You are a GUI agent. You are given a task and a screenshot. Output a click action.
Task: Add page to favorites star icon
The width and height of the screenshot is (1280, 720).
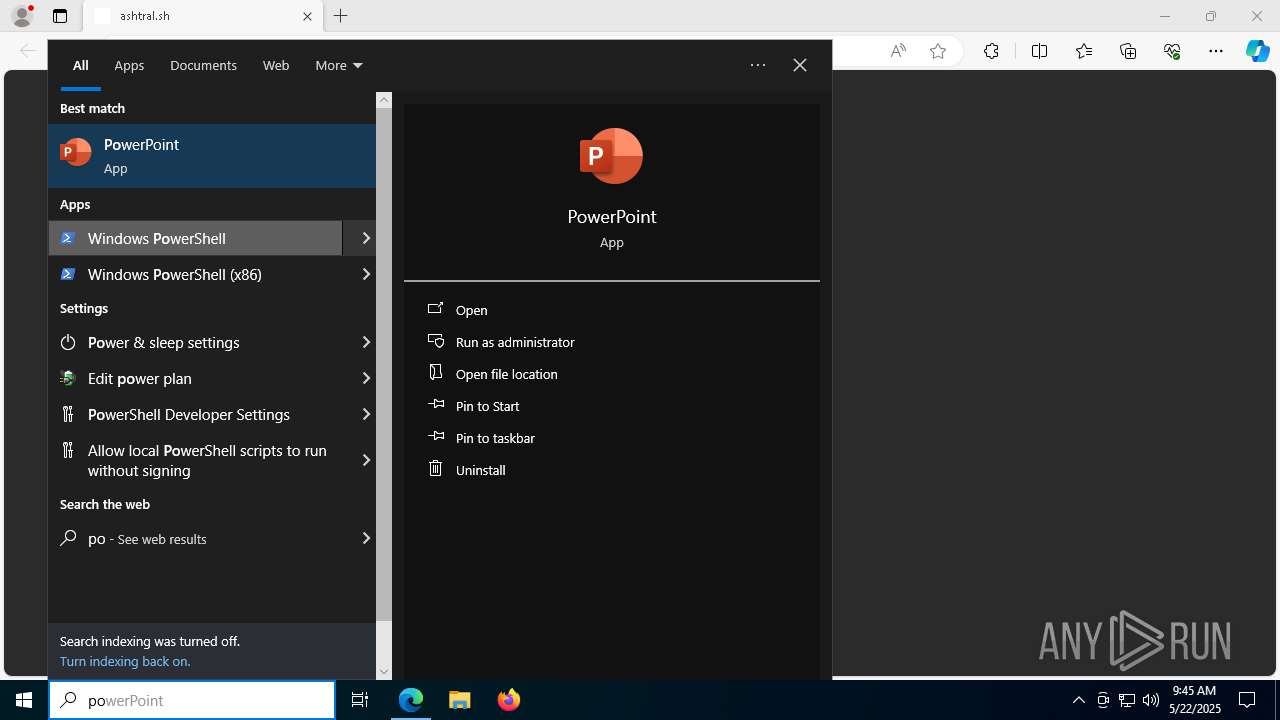[x=938, y=51]
